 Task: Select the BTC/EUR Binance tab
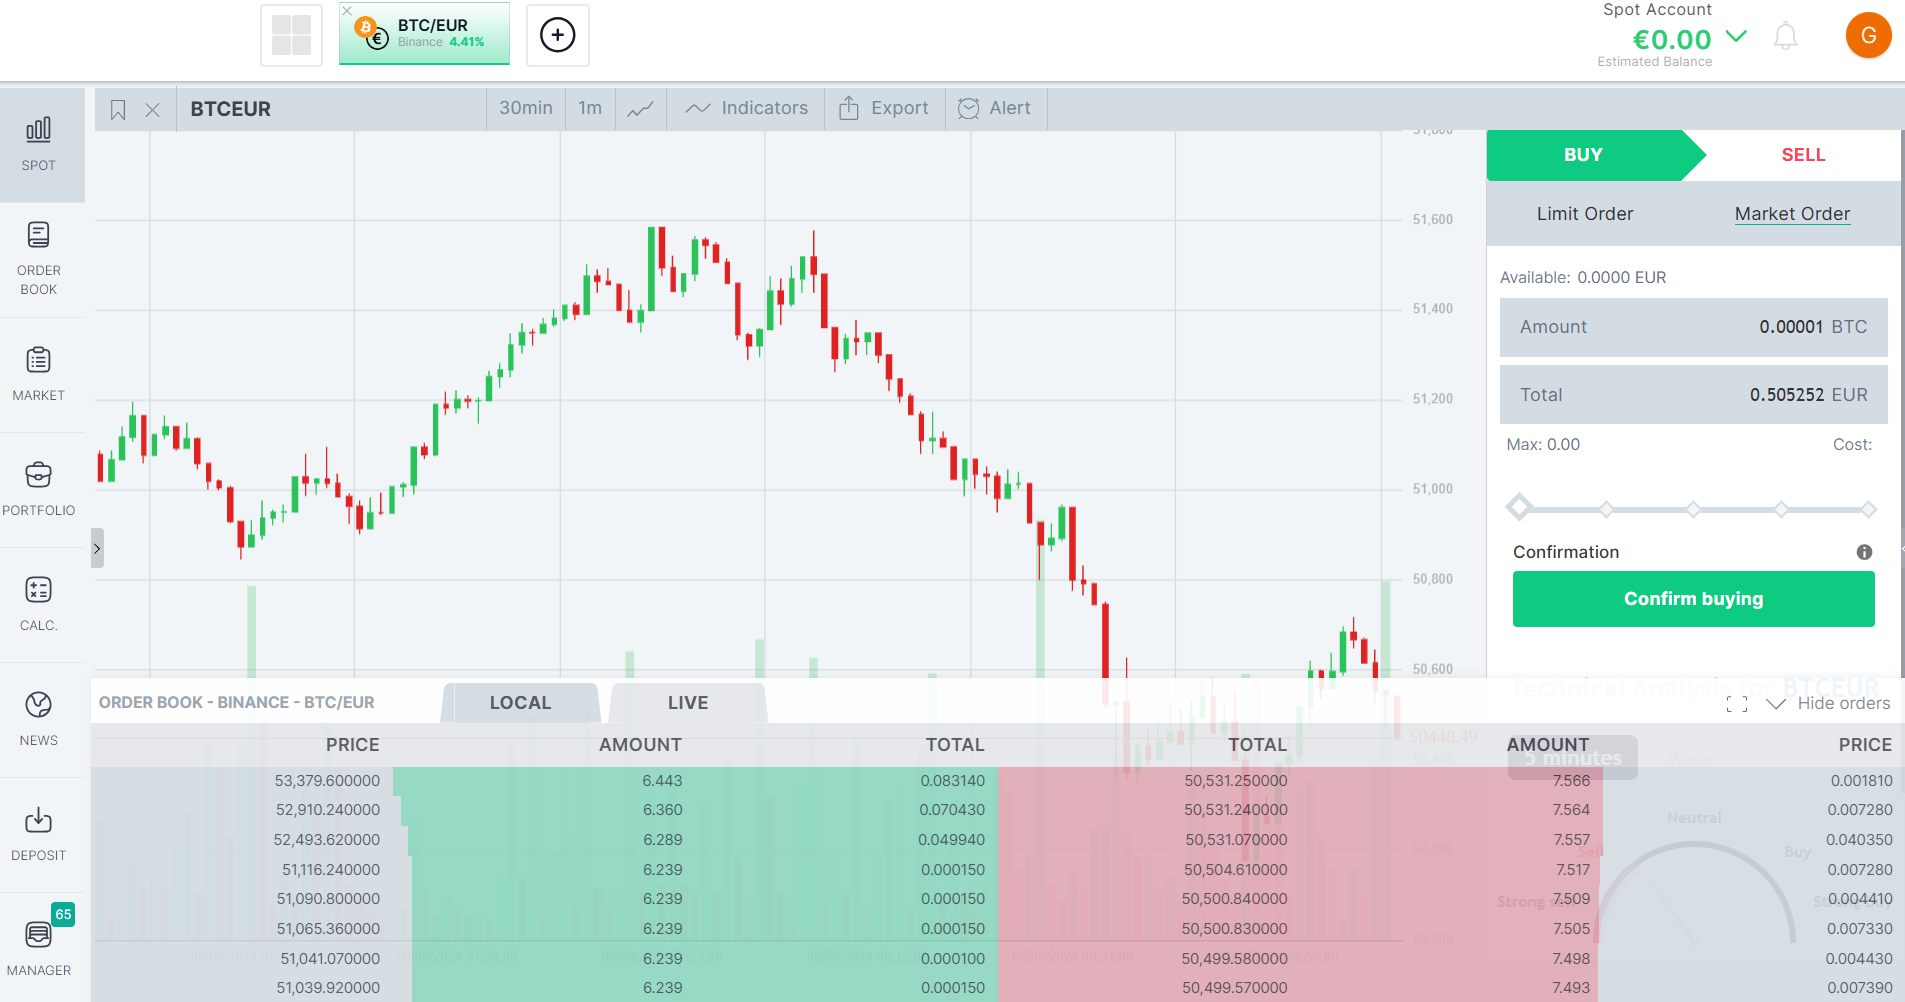click(x=424, y=34)
